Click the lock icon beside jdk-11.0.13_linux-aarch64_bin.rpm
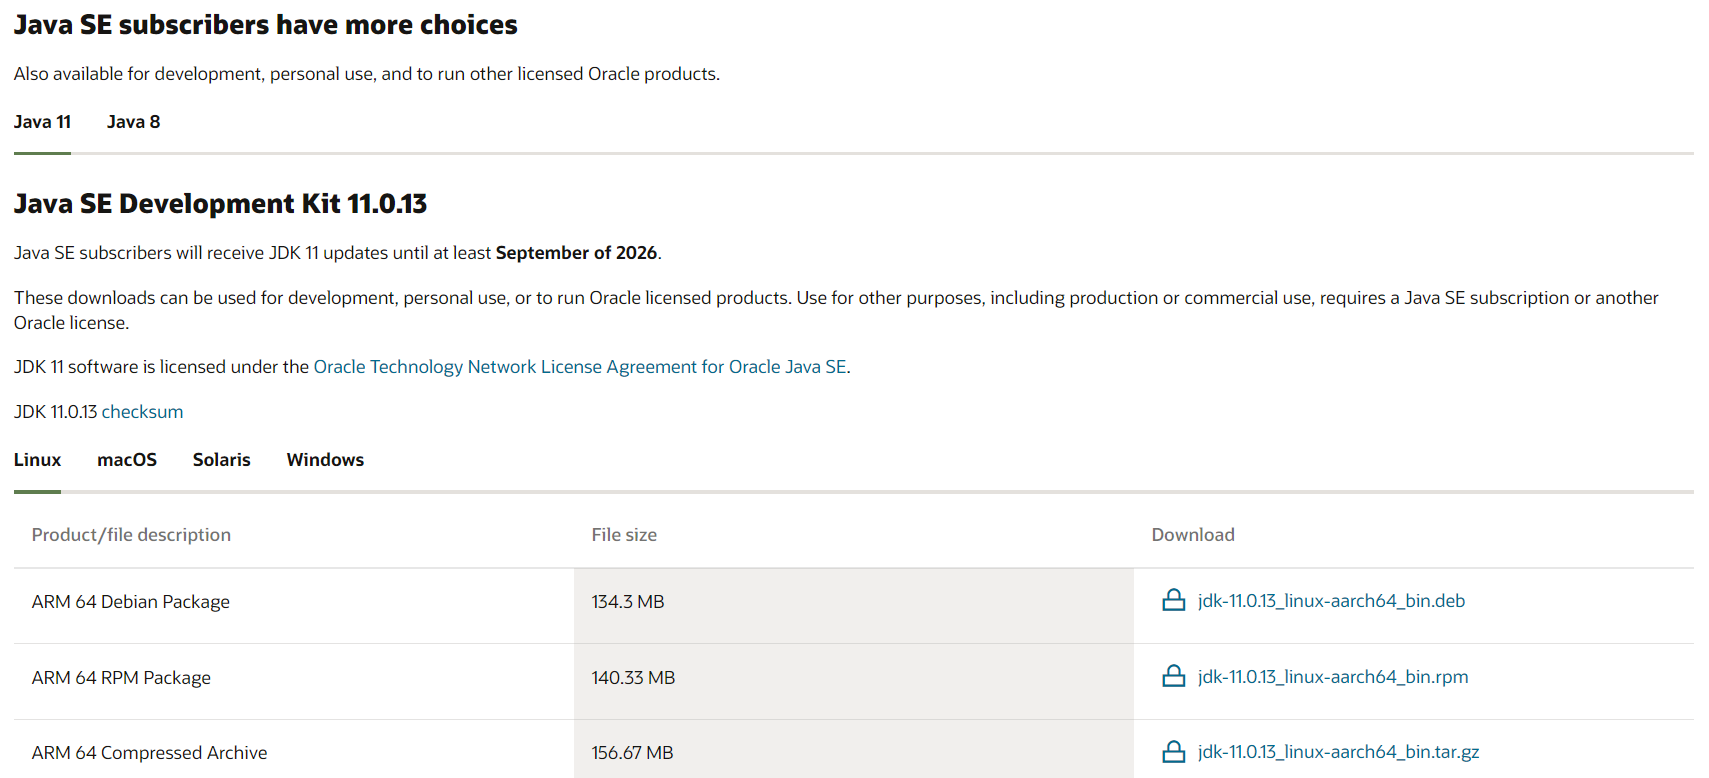This screenshot has width=1709, height=778. (1173, 676)
